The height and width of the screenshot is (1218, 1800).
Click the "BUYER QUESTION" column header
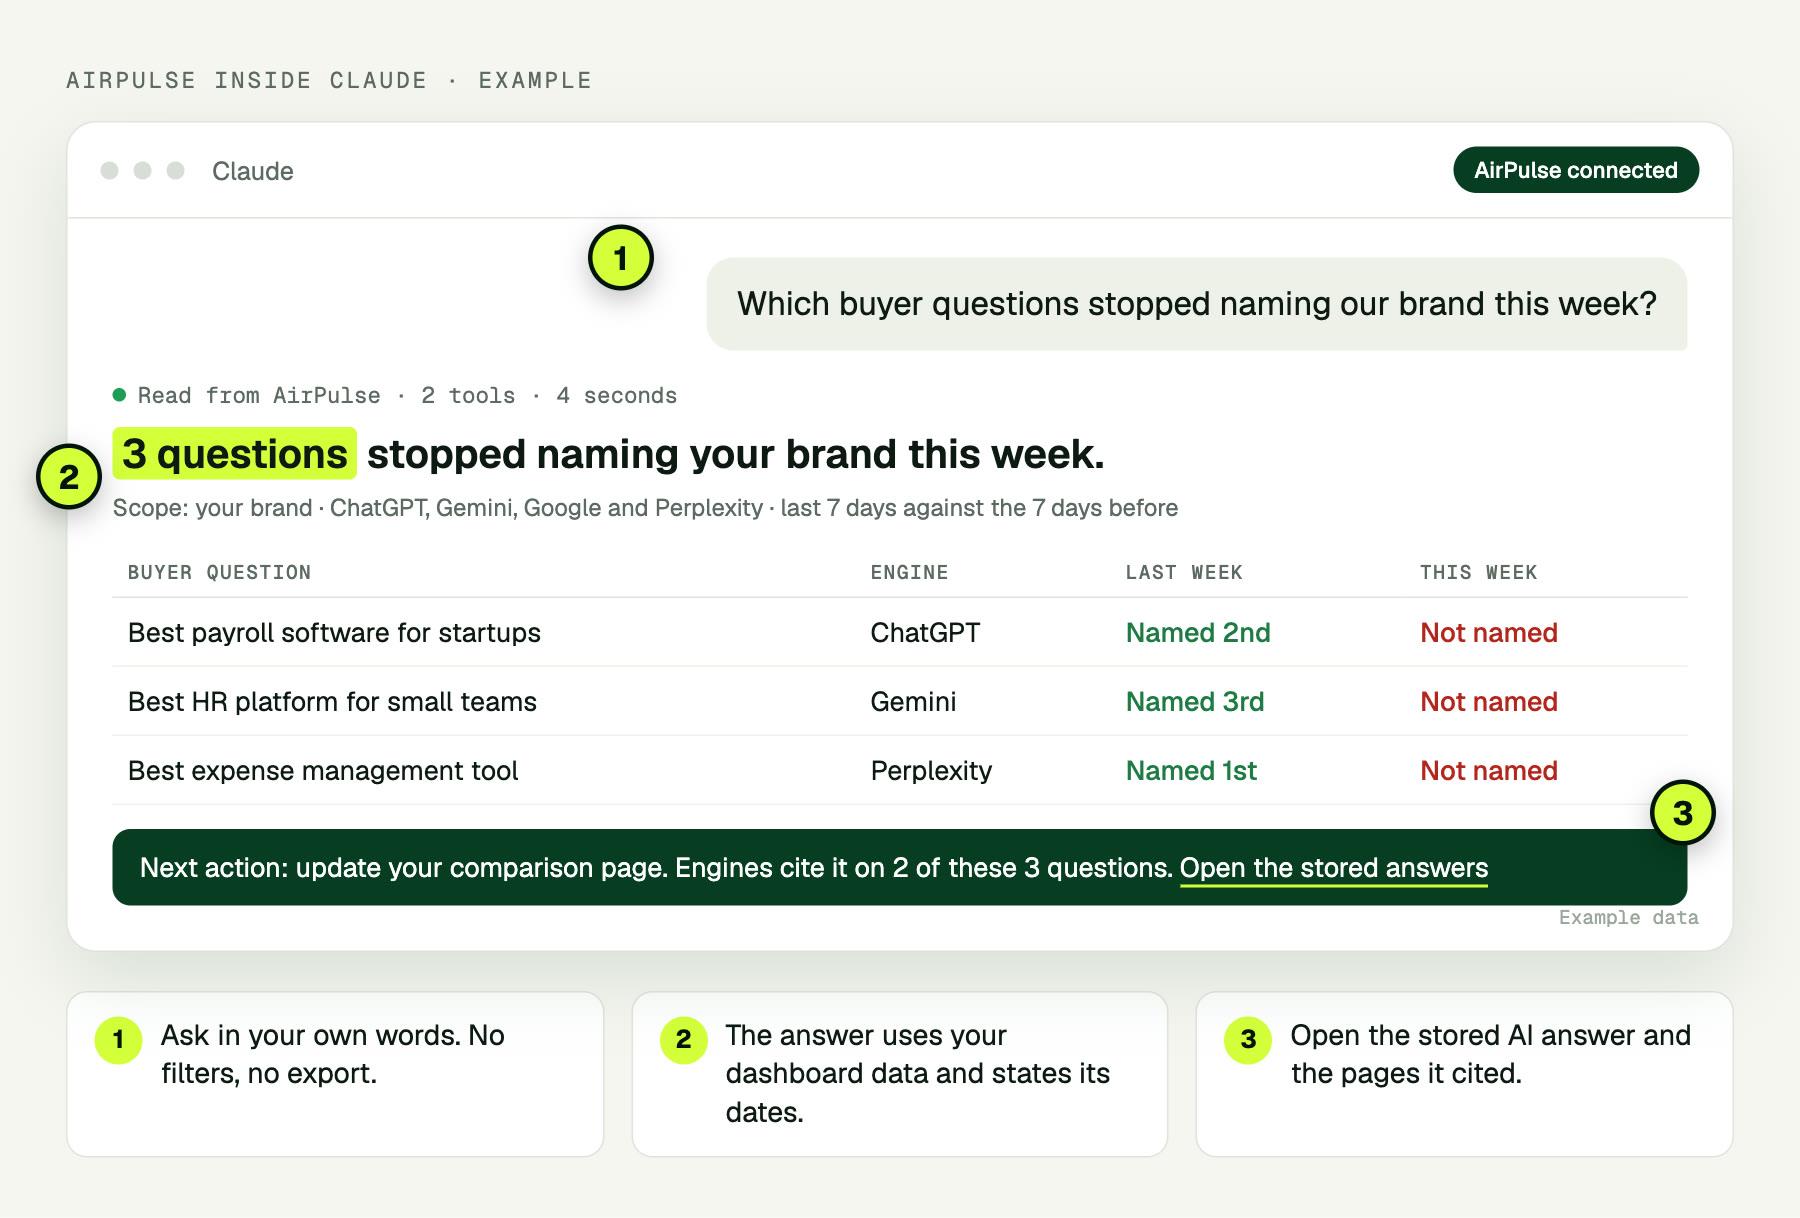[x=219, y=573]
